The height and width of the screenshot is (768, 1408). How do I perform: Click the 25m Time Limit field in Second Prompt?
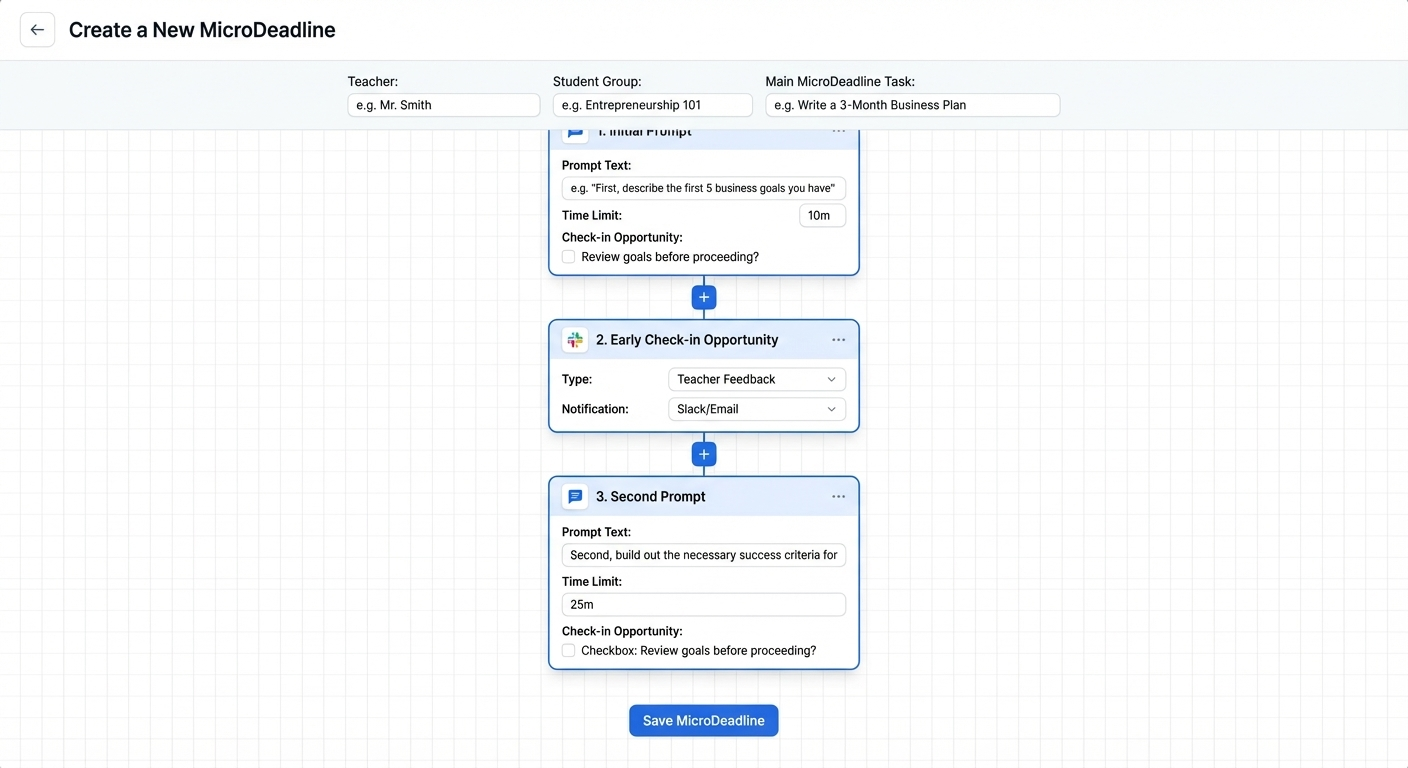point(703,604)
